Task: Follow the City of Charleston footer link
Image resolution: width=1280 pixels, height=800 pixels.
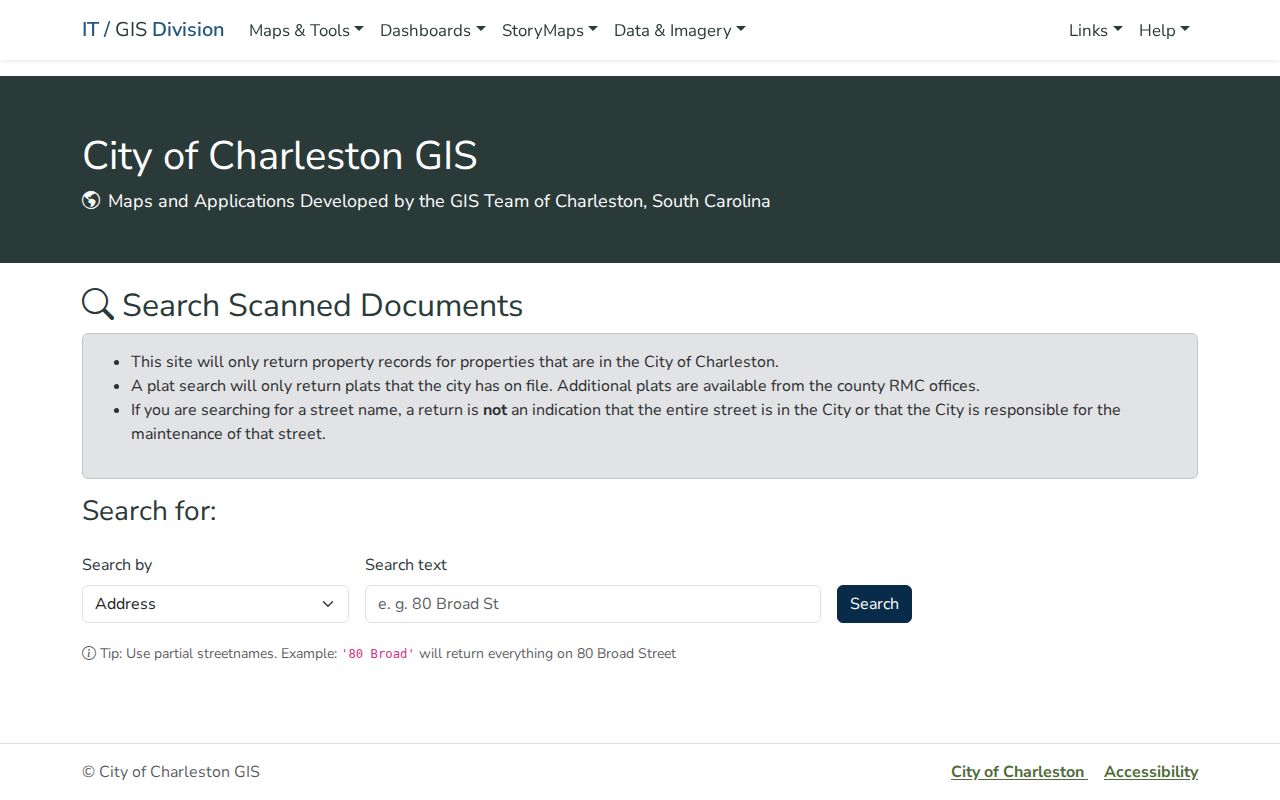Action: [x=1018, y=771]
